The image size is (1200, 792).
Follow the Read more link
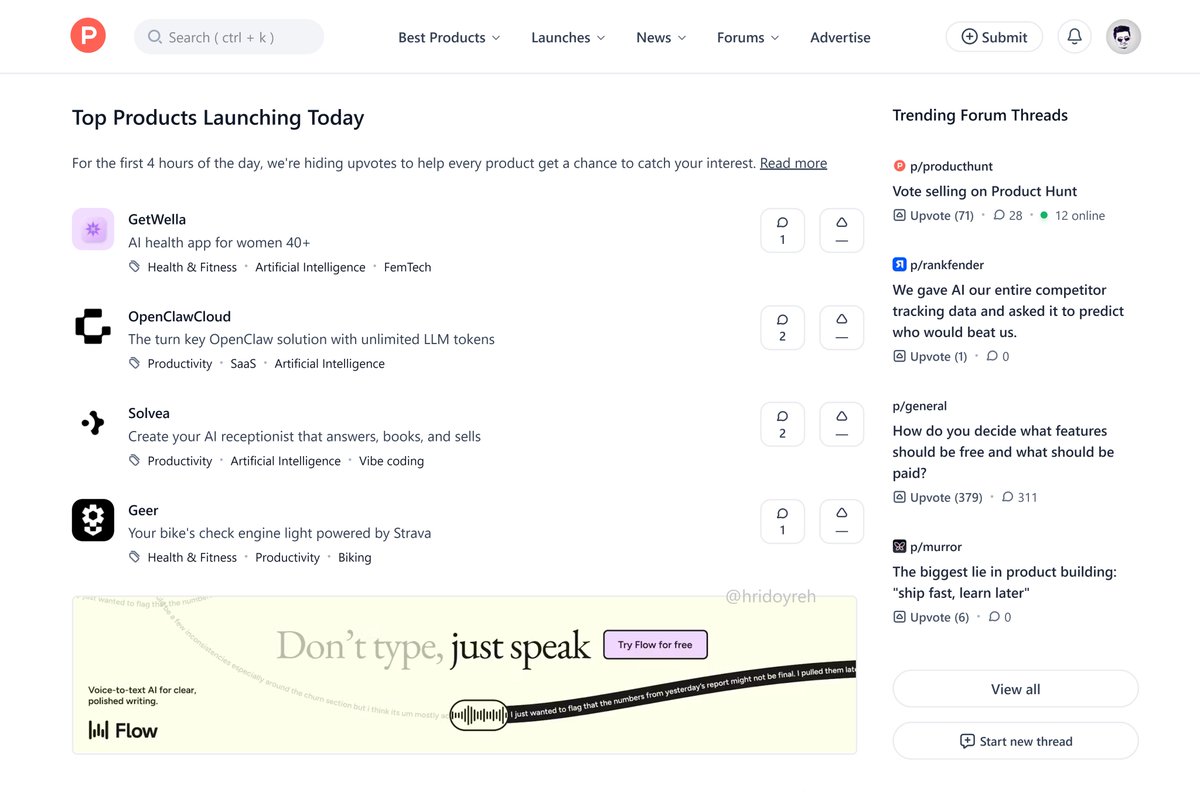point(793,163)
